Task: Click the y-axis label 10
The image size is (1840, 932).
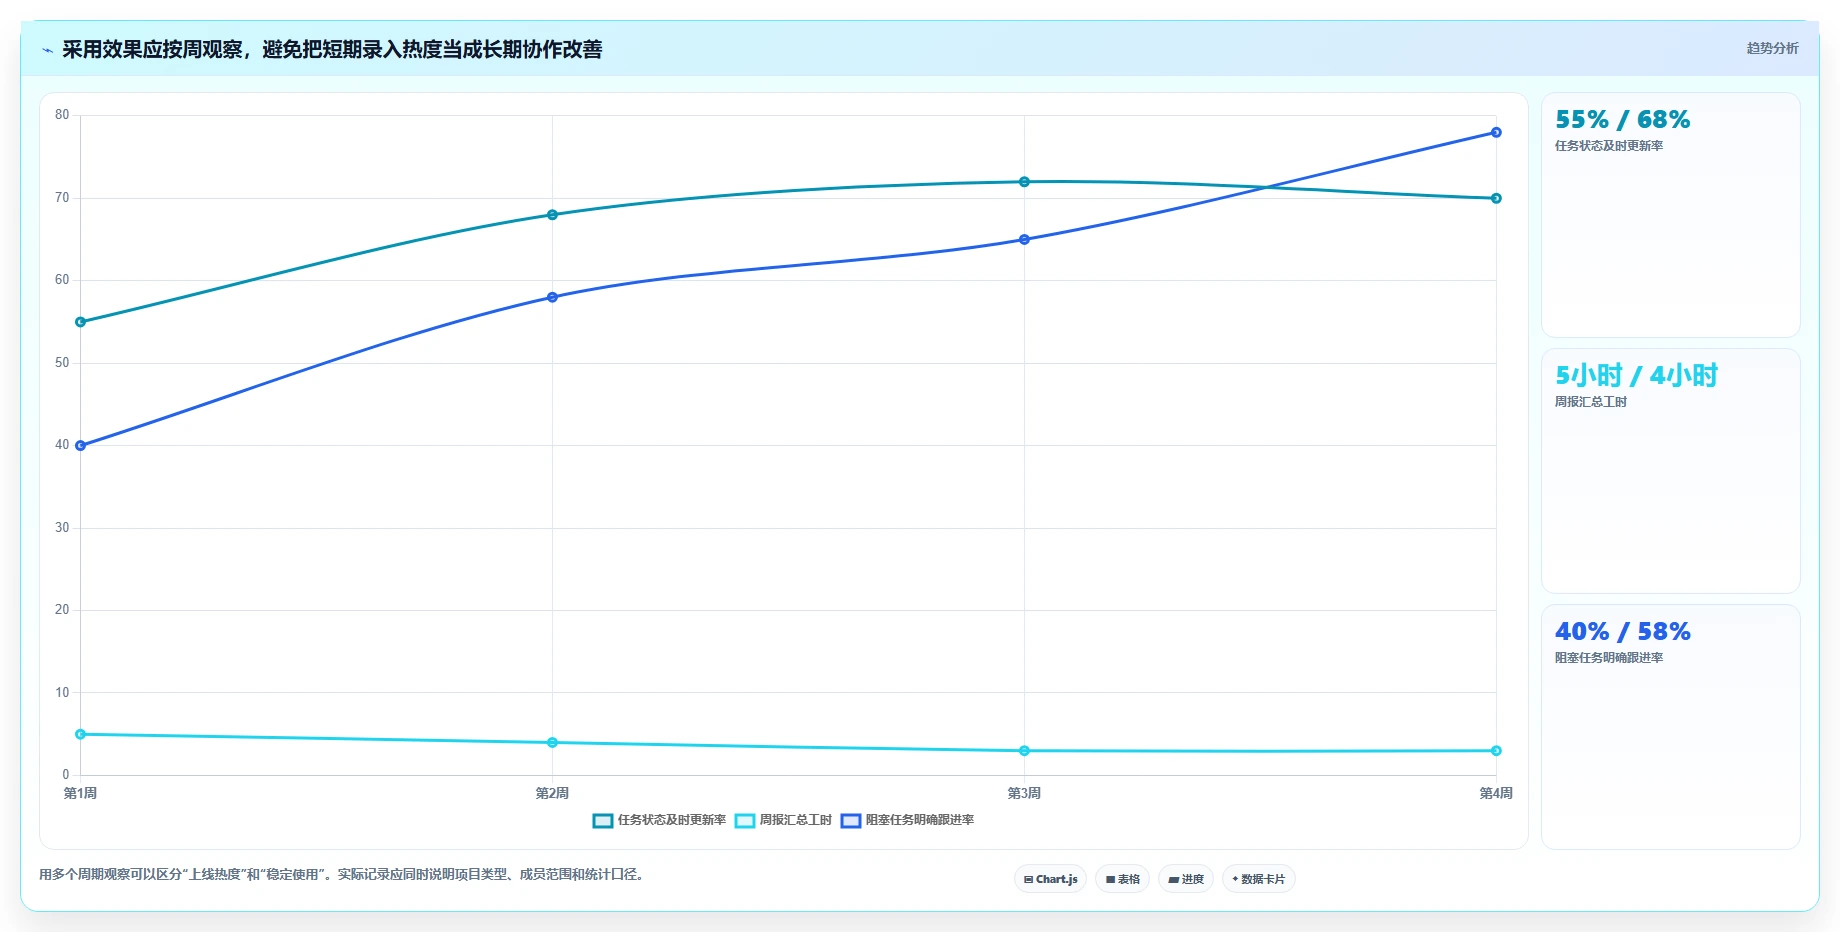Action: [62, 693]
